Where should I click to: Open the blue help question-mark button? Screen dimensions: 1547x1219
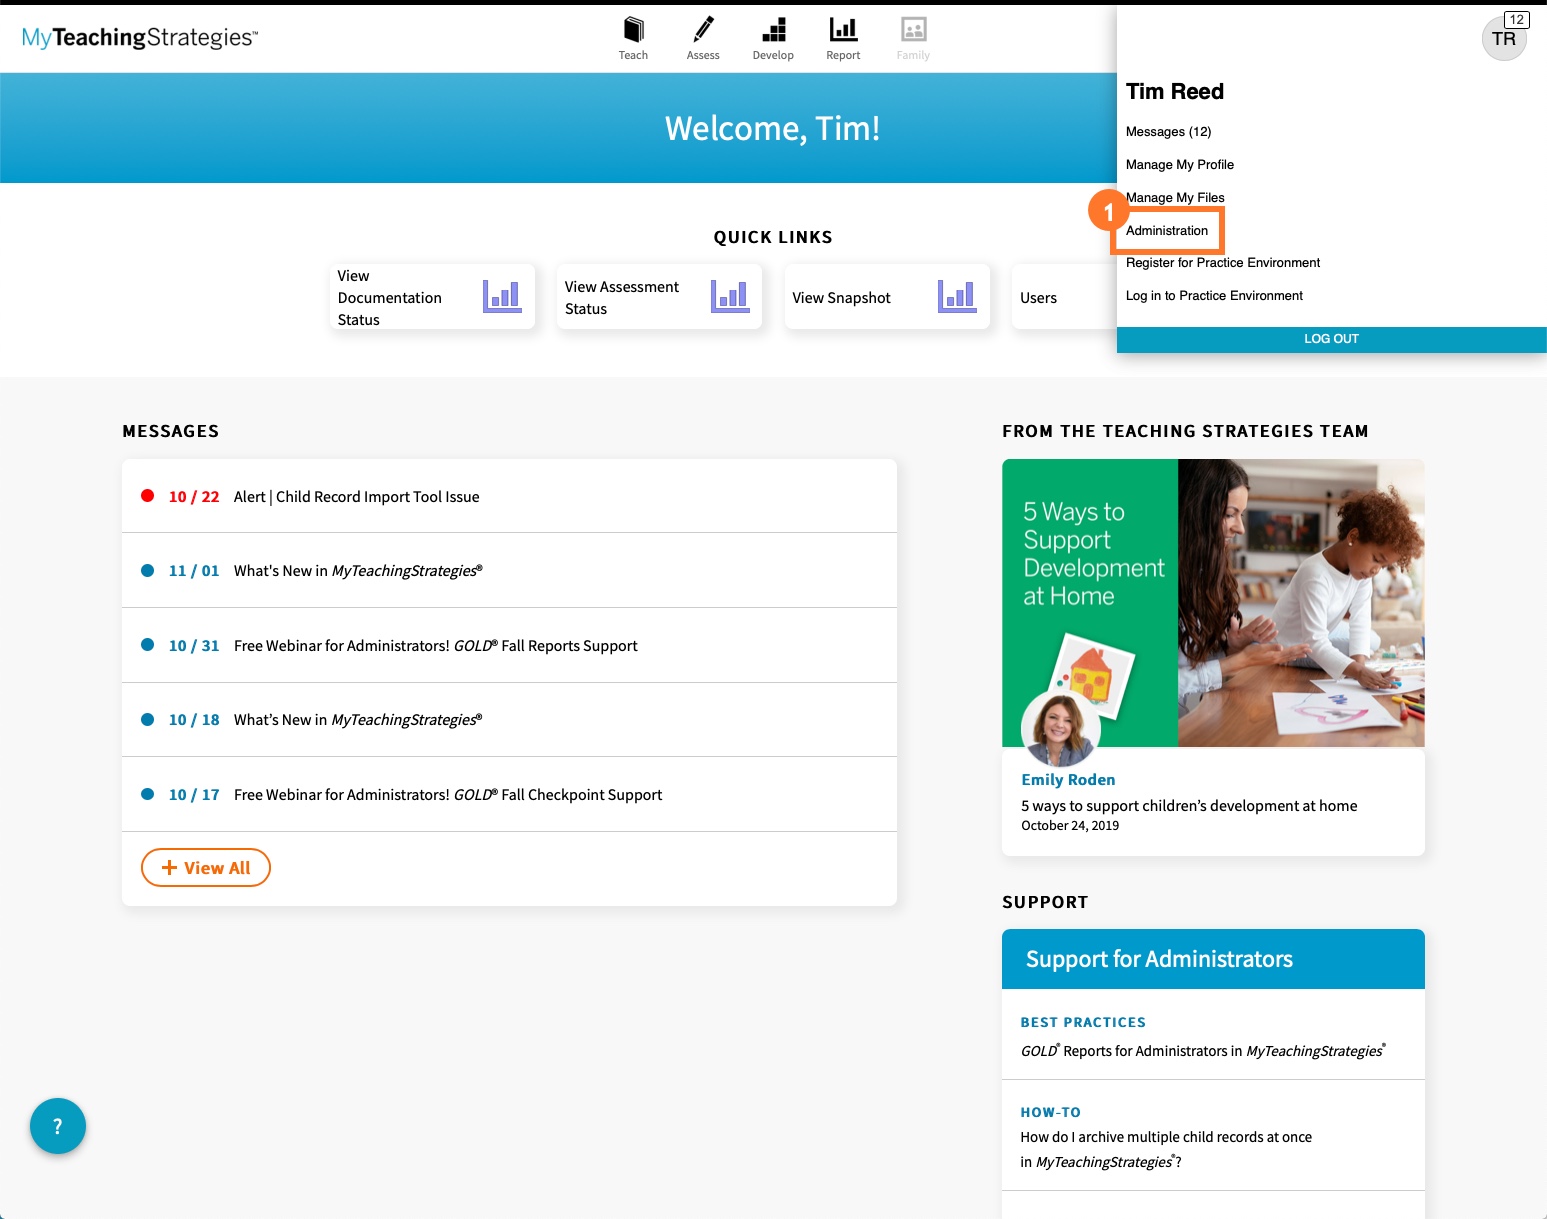coord(58,1126)
